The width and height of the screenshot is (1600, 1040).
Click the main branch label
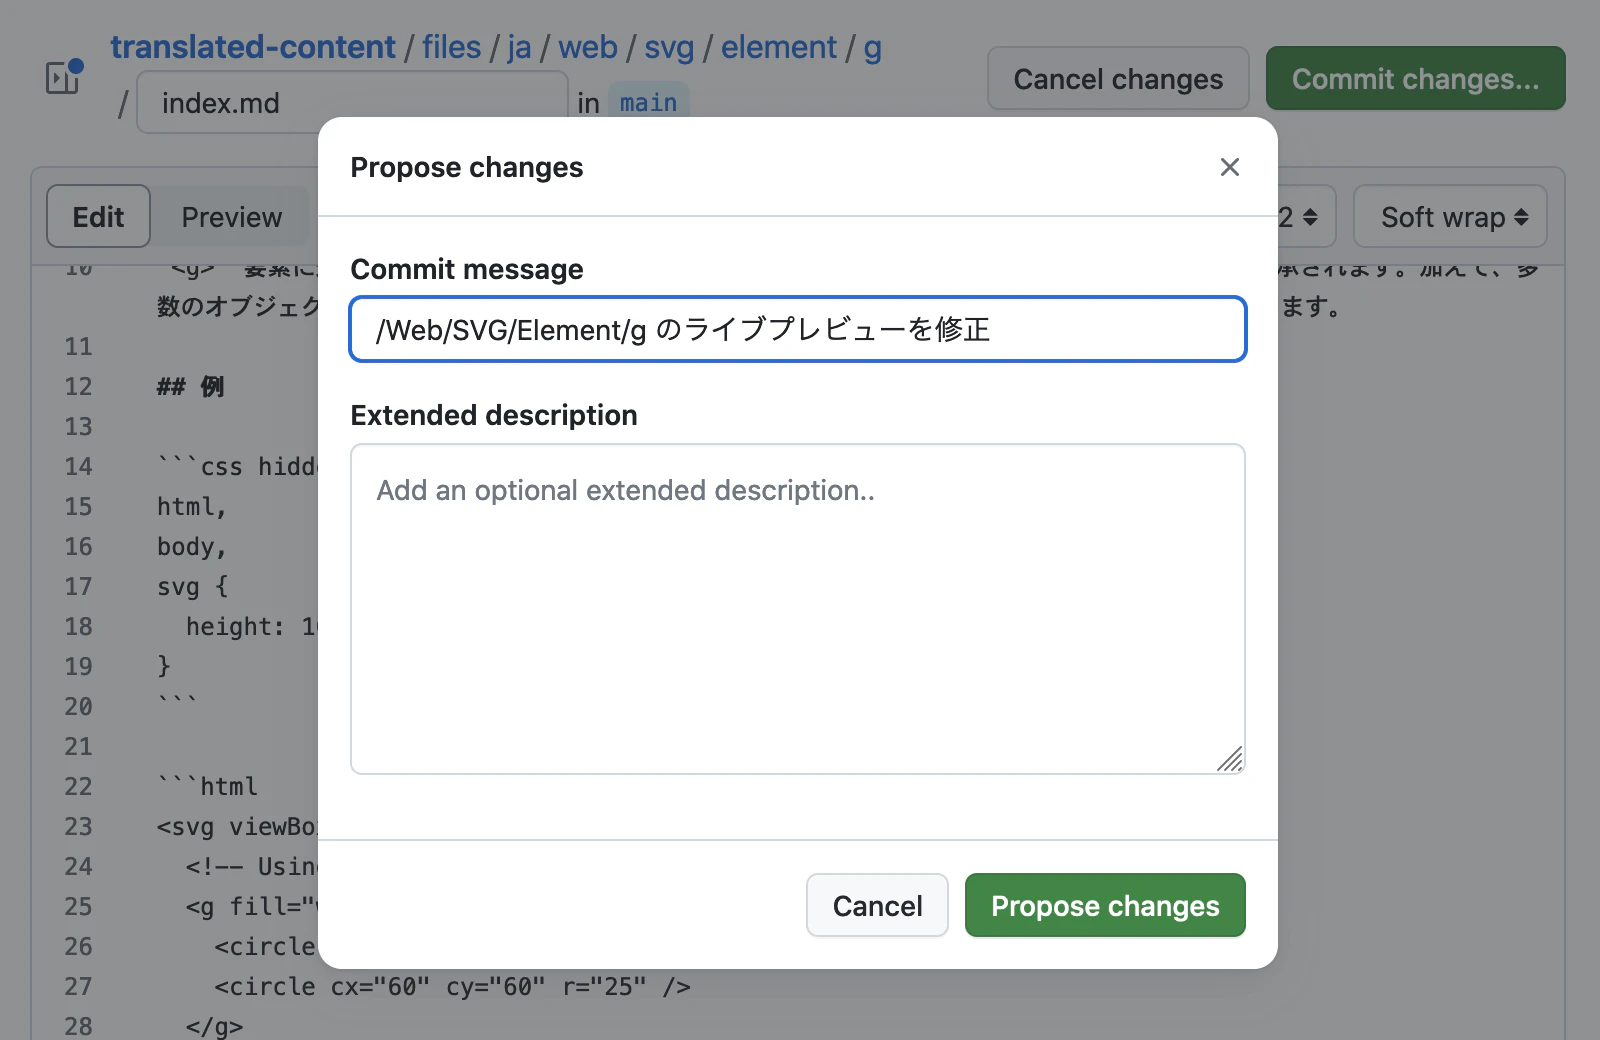[x=648, y=102]
